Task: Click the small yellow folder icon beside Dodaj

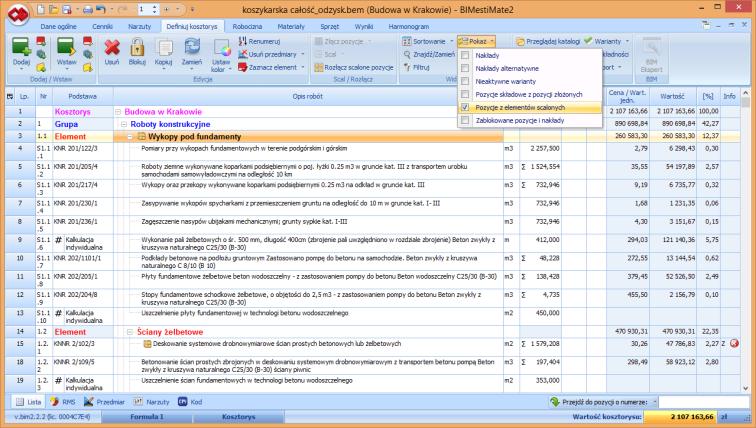Action: point(41,67)
